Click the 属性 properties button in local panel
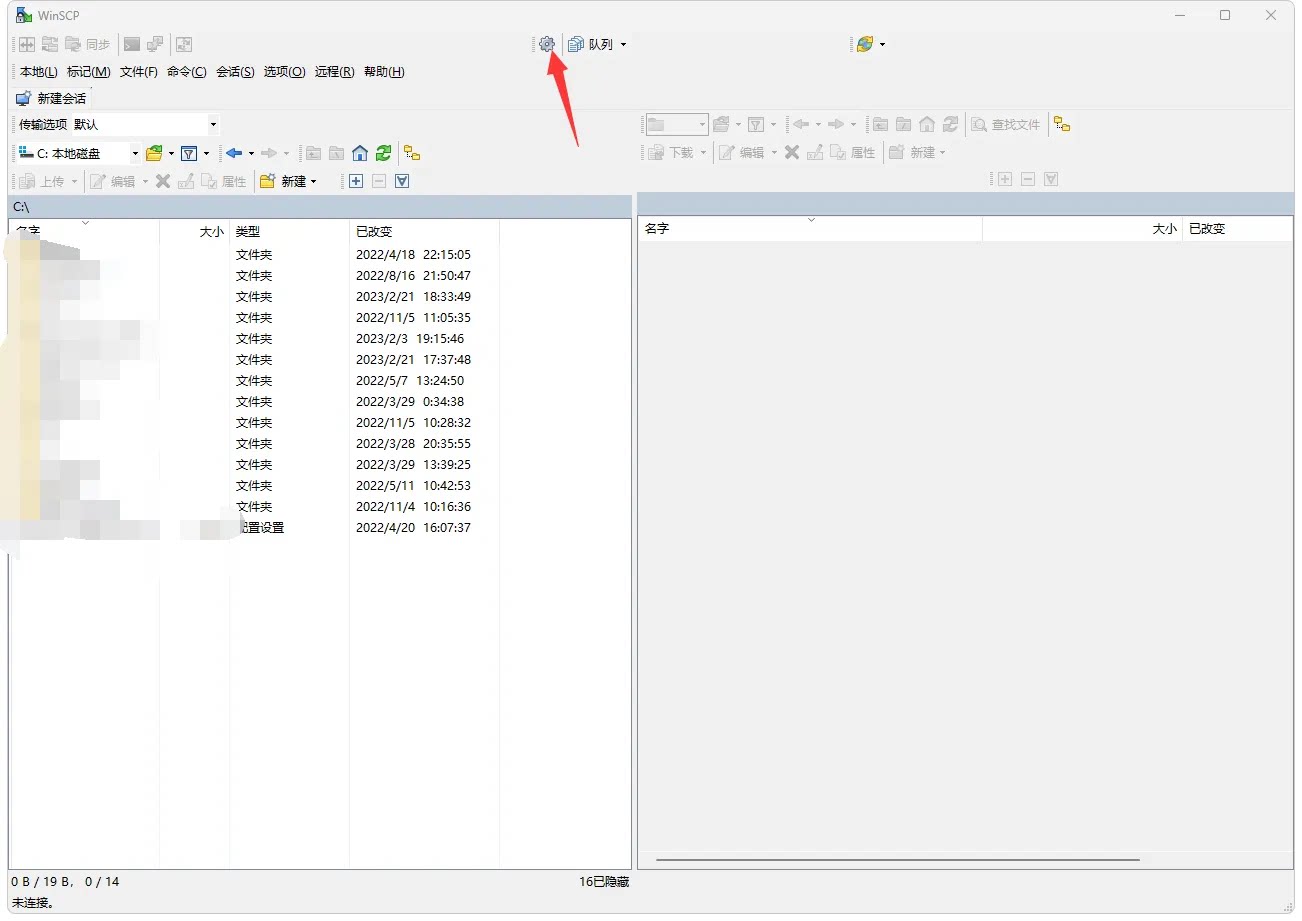Screen dimensions: 1302x921 tap(224, 181)
